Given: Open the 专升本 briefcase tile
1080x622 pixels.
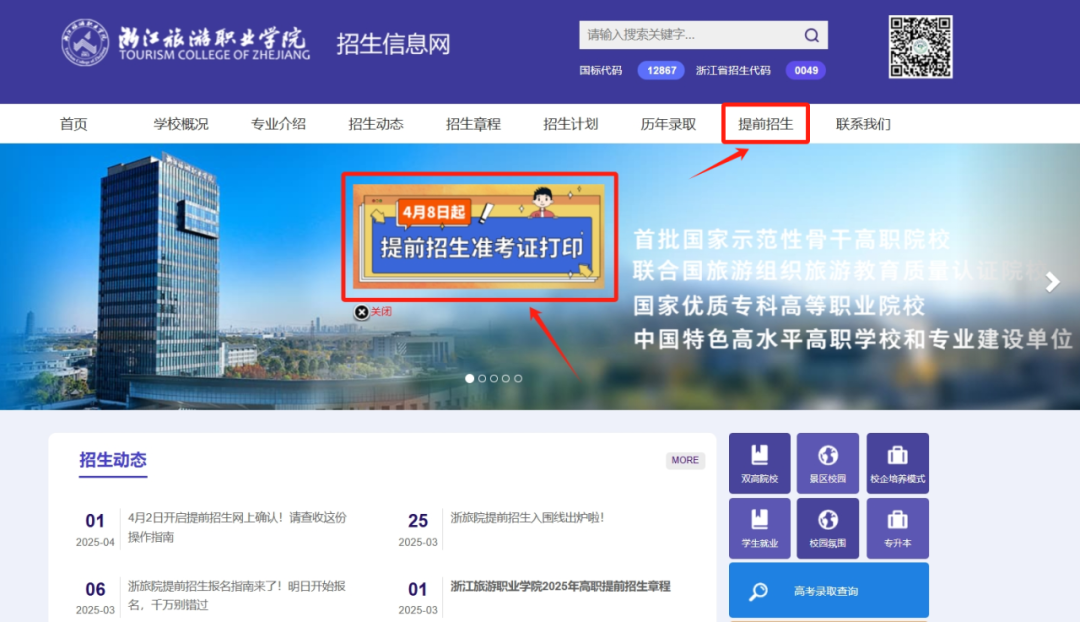Looking at the screenshot, I should tap(897, 528).
